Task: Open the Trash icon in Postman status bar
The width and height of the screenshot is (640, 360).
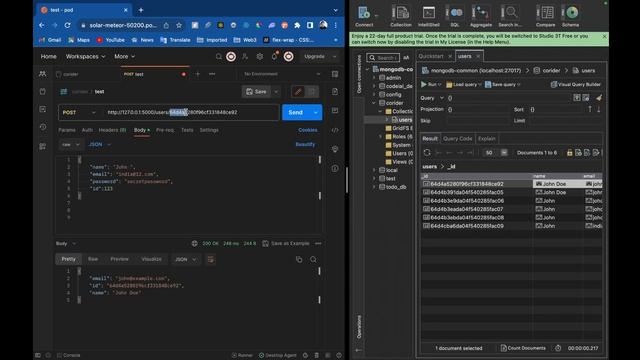Action: (317, 355)
